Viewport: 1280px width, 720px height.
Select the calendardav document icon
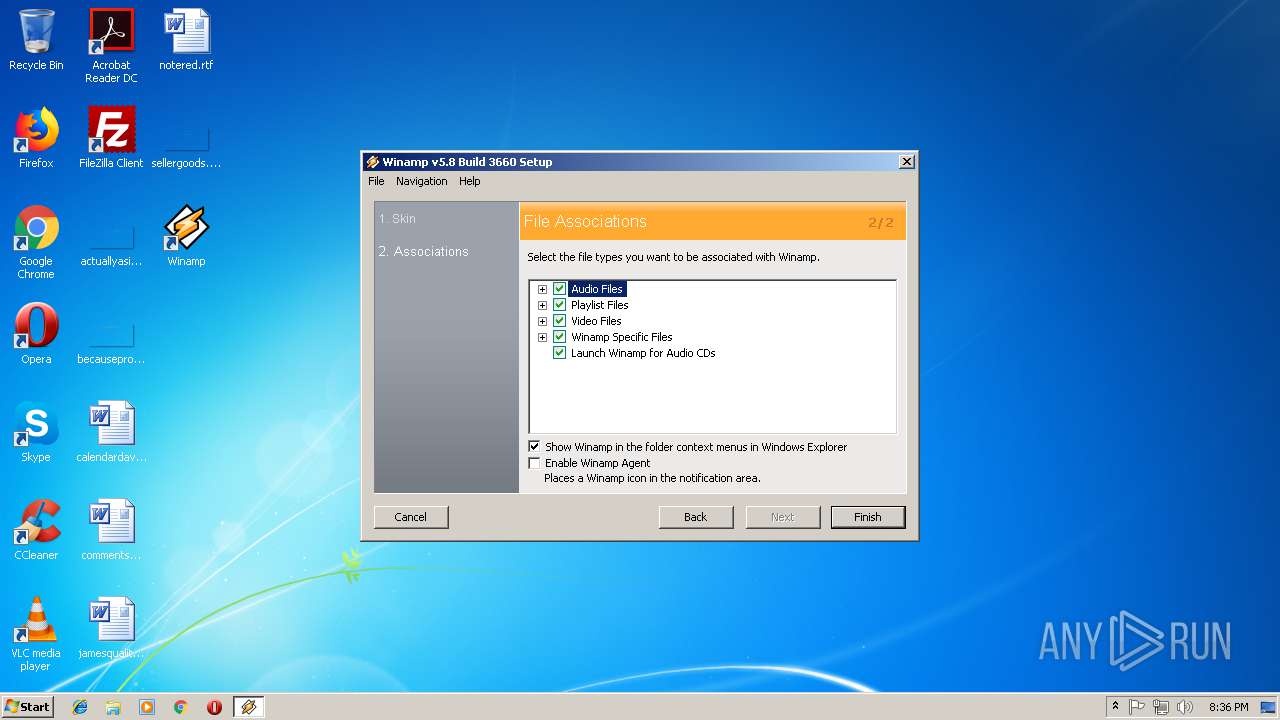111,432
